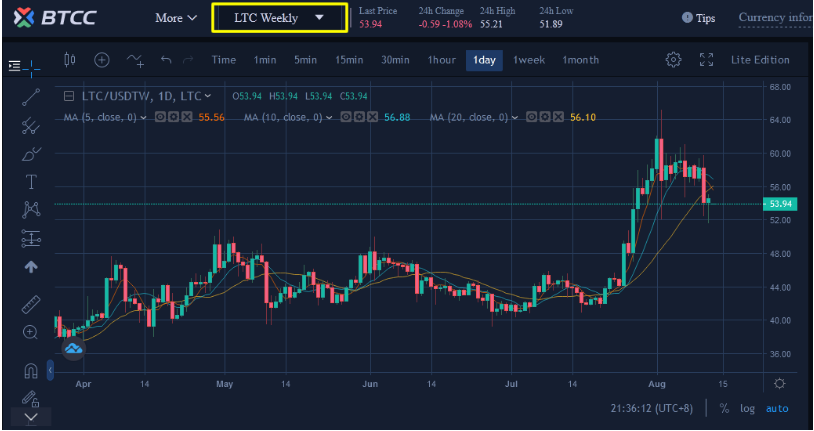This screenshot has width=814, height=431.
Task: Toggle lock drawing tools icon
Action: pos(31,399)
